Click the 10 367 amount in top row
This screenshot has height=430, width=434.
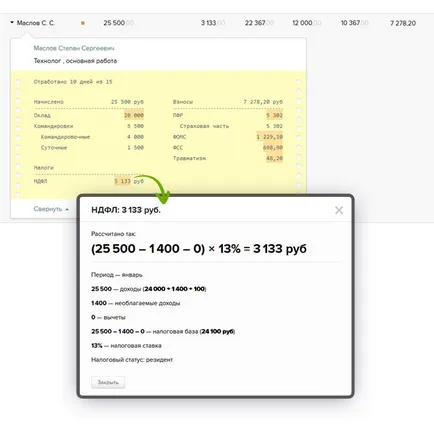pos(354,23)
